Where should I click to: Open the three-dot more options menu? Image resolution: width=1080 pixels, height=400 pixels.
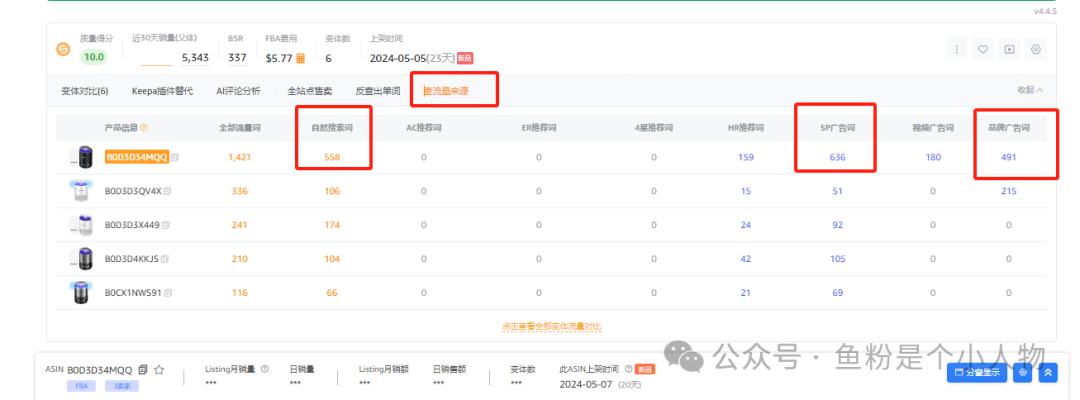(x=957, y=49)
